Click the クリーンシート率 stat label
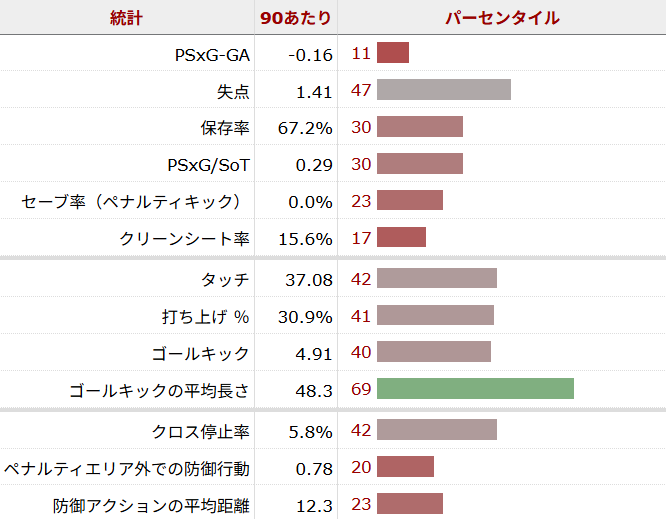 coord(184,239)
